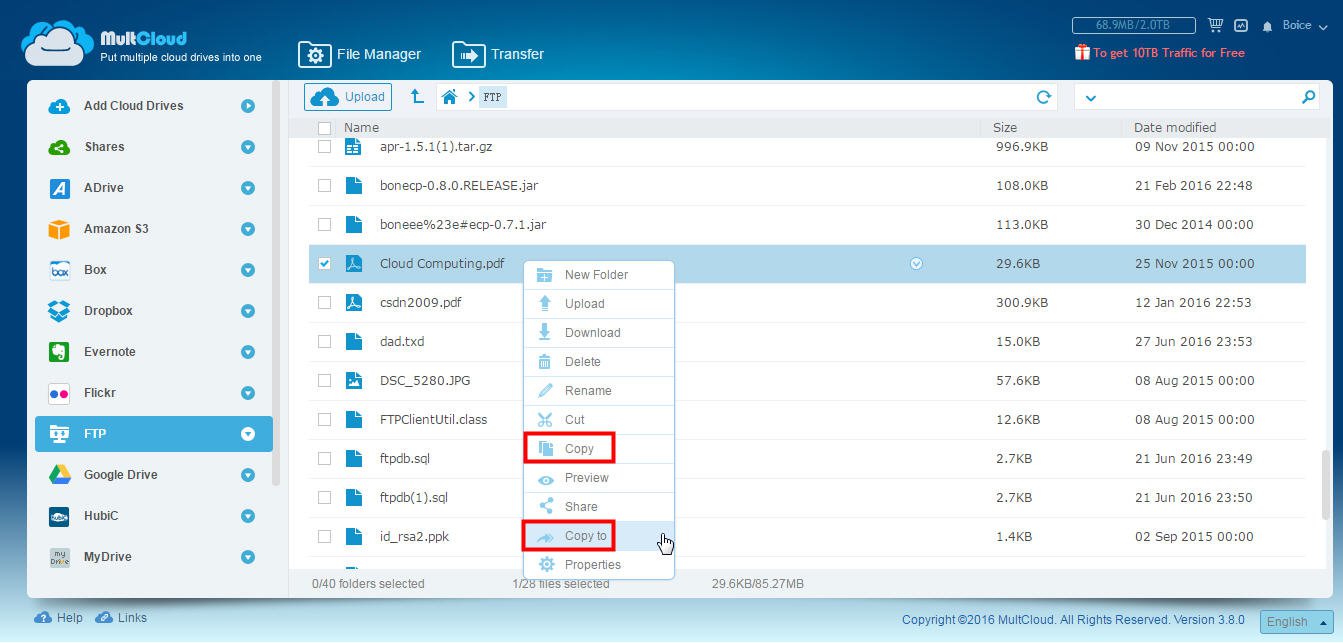Image resolution: width=1343 pixels, height=643 pixels.
Task: Open the Boice account dropdown
Action: point(1304,25)
